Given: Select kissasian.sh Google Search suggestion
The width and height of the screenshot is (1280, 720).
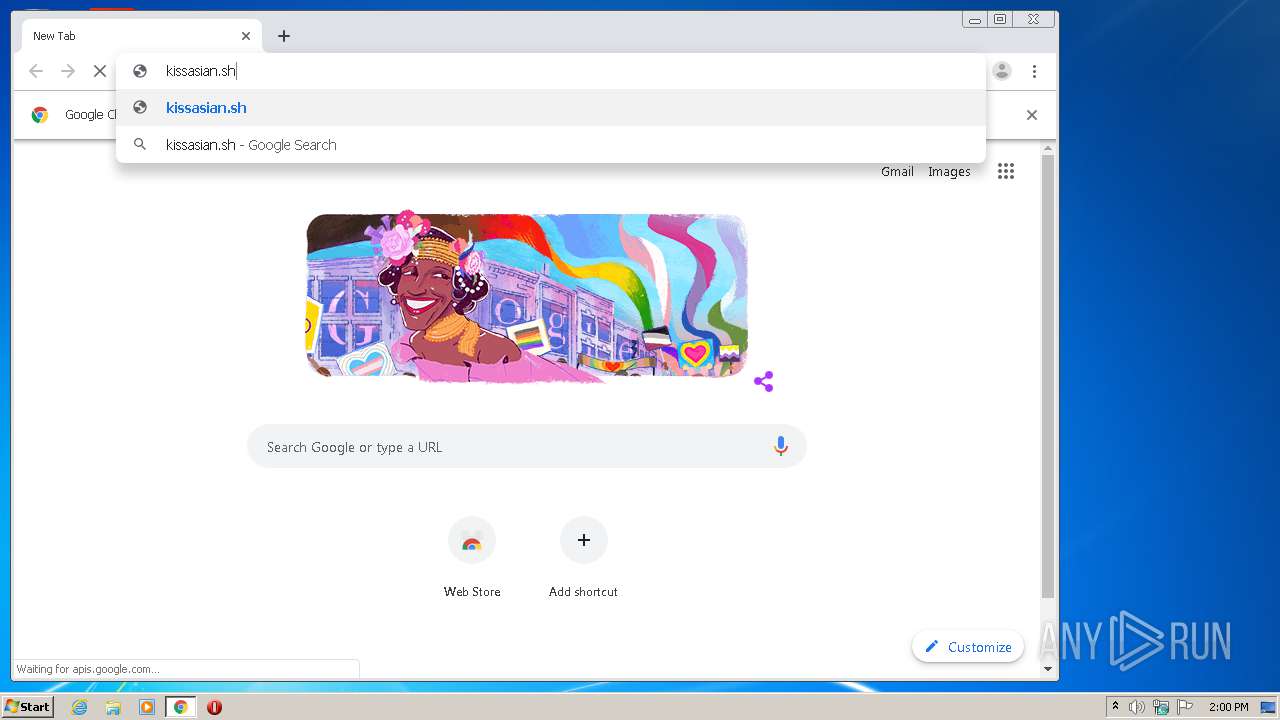Looking at the screenshot, I should [x=551, y=145].
